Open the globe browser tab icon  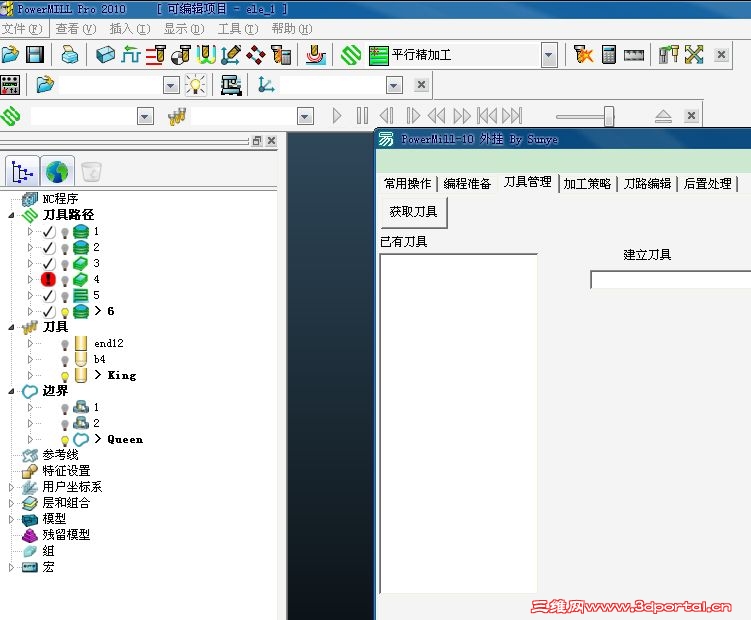pyautogui.click(x=57, y=172)
